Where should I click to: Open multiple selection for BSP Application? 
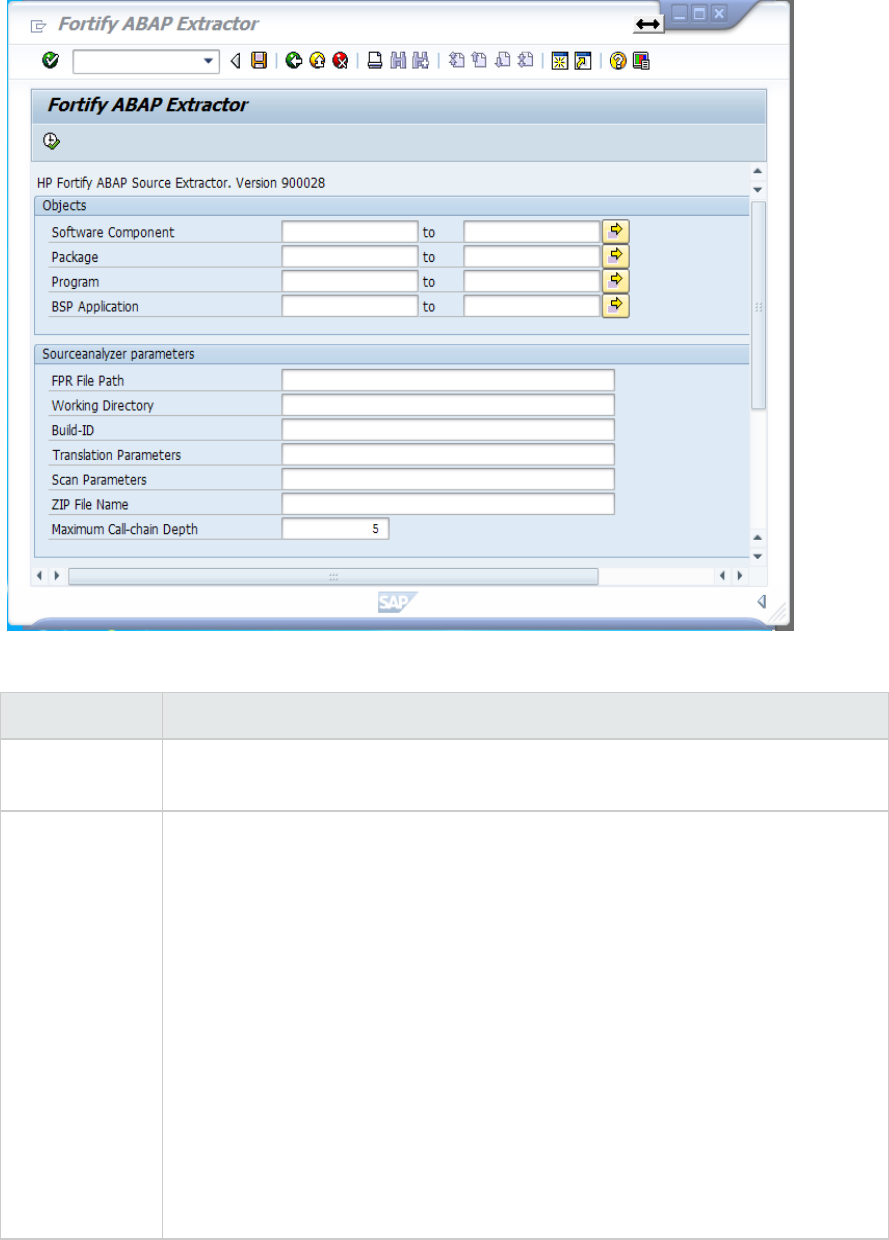click(615, 305)
